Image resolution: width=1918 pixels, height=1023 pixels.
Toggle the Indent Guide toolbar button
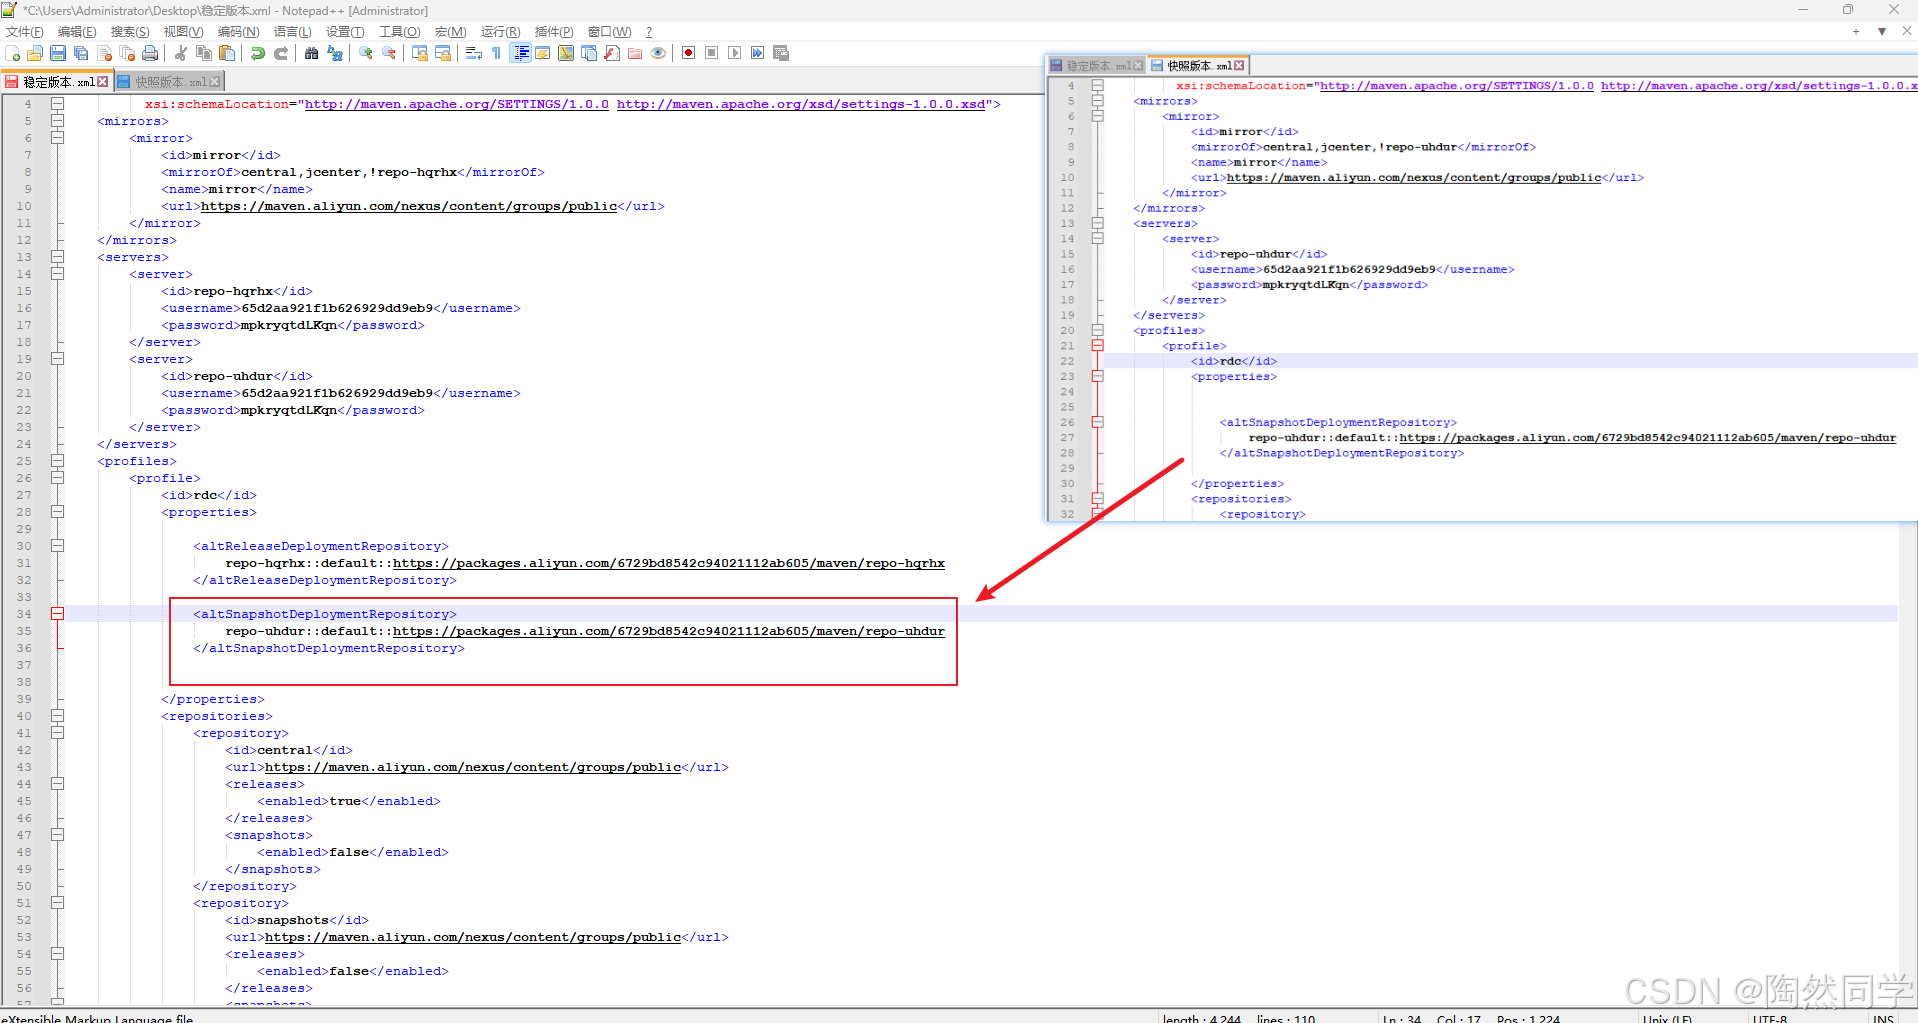[x=521, y=53]
